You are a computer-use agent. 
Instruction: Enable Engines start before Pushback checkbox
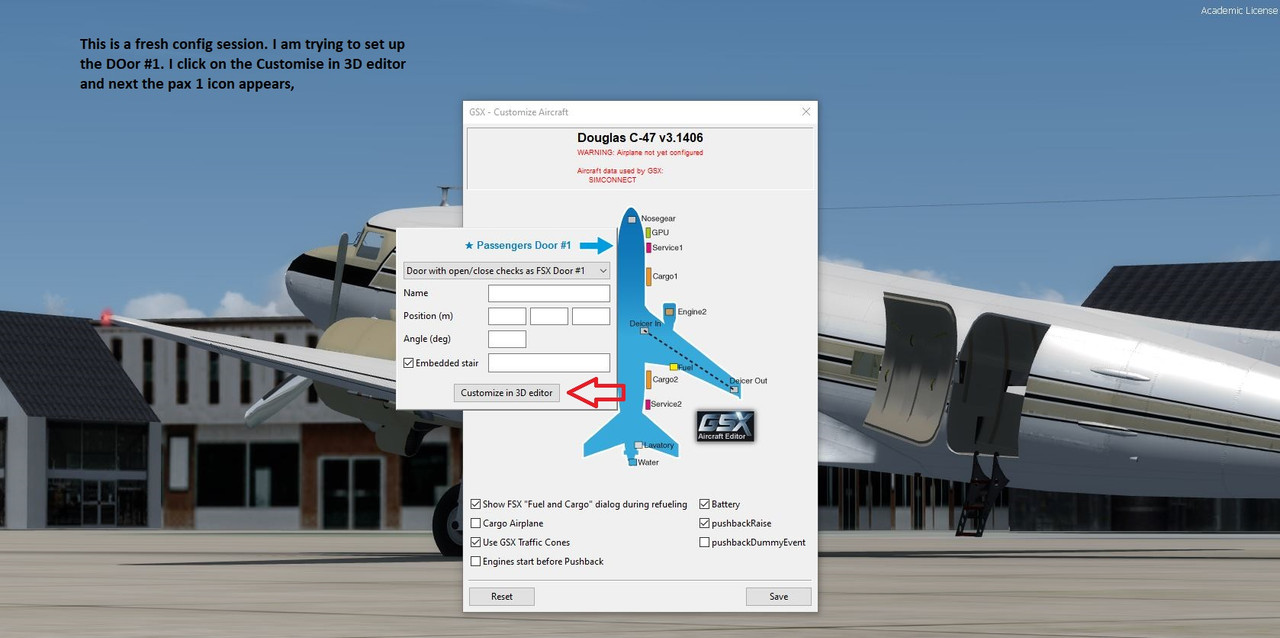point(475,562)
